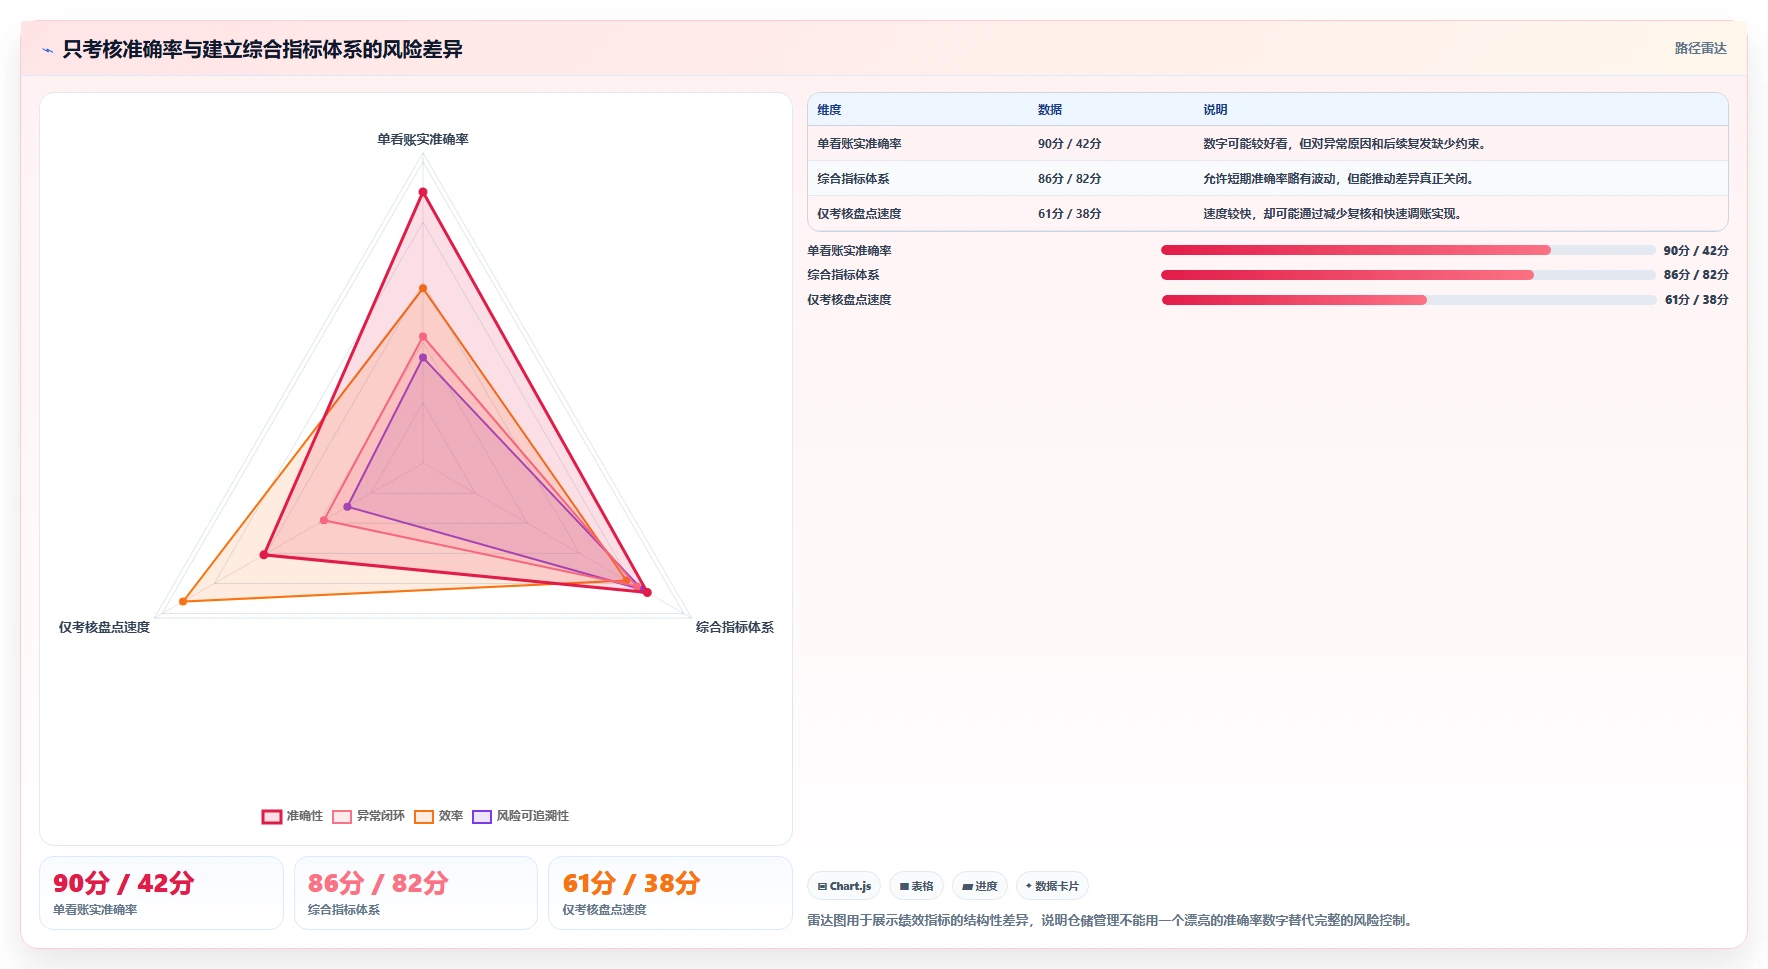Click the 90分 / 42分 value beside the top progress bar

[1696, 251]
